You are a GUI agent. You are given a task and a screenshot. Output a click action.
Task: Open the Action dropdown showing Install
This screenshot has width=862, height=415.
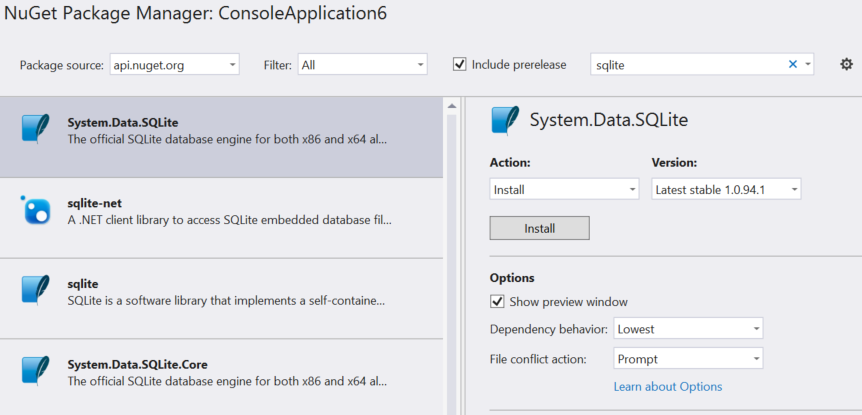click(564, 190)
